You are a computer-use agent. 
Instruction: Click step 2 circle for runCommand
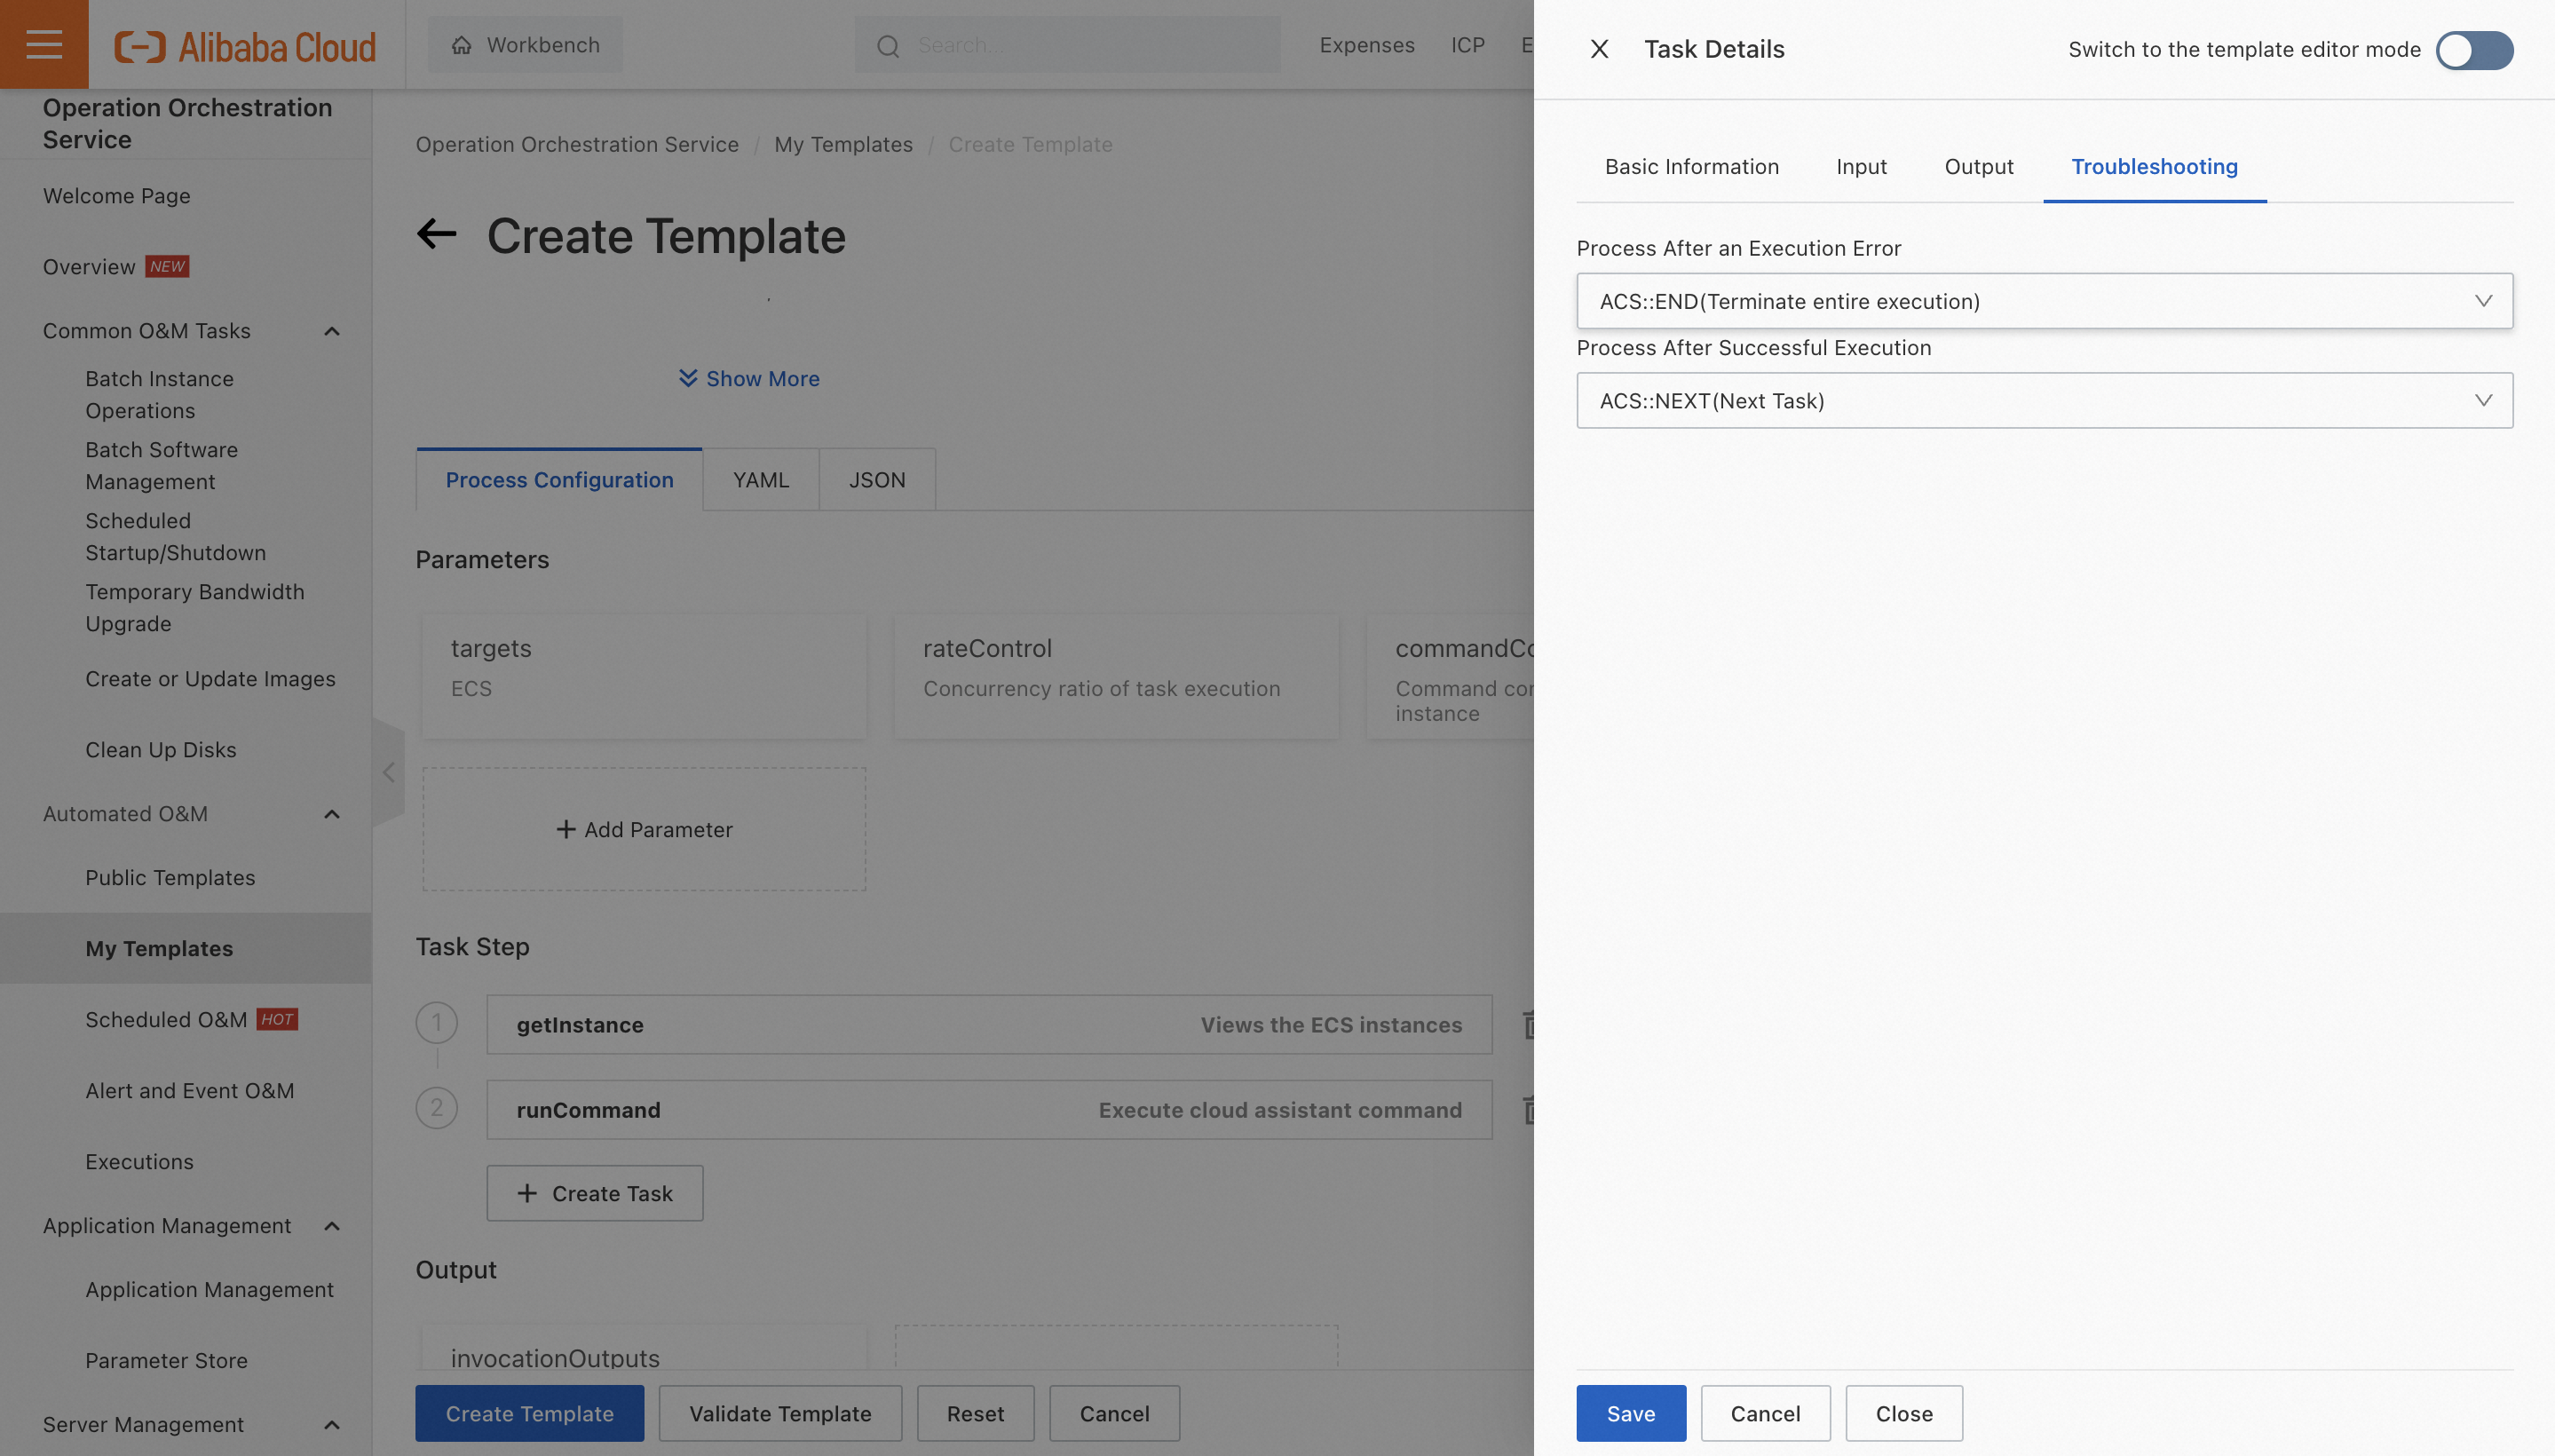click(436, 1108)
